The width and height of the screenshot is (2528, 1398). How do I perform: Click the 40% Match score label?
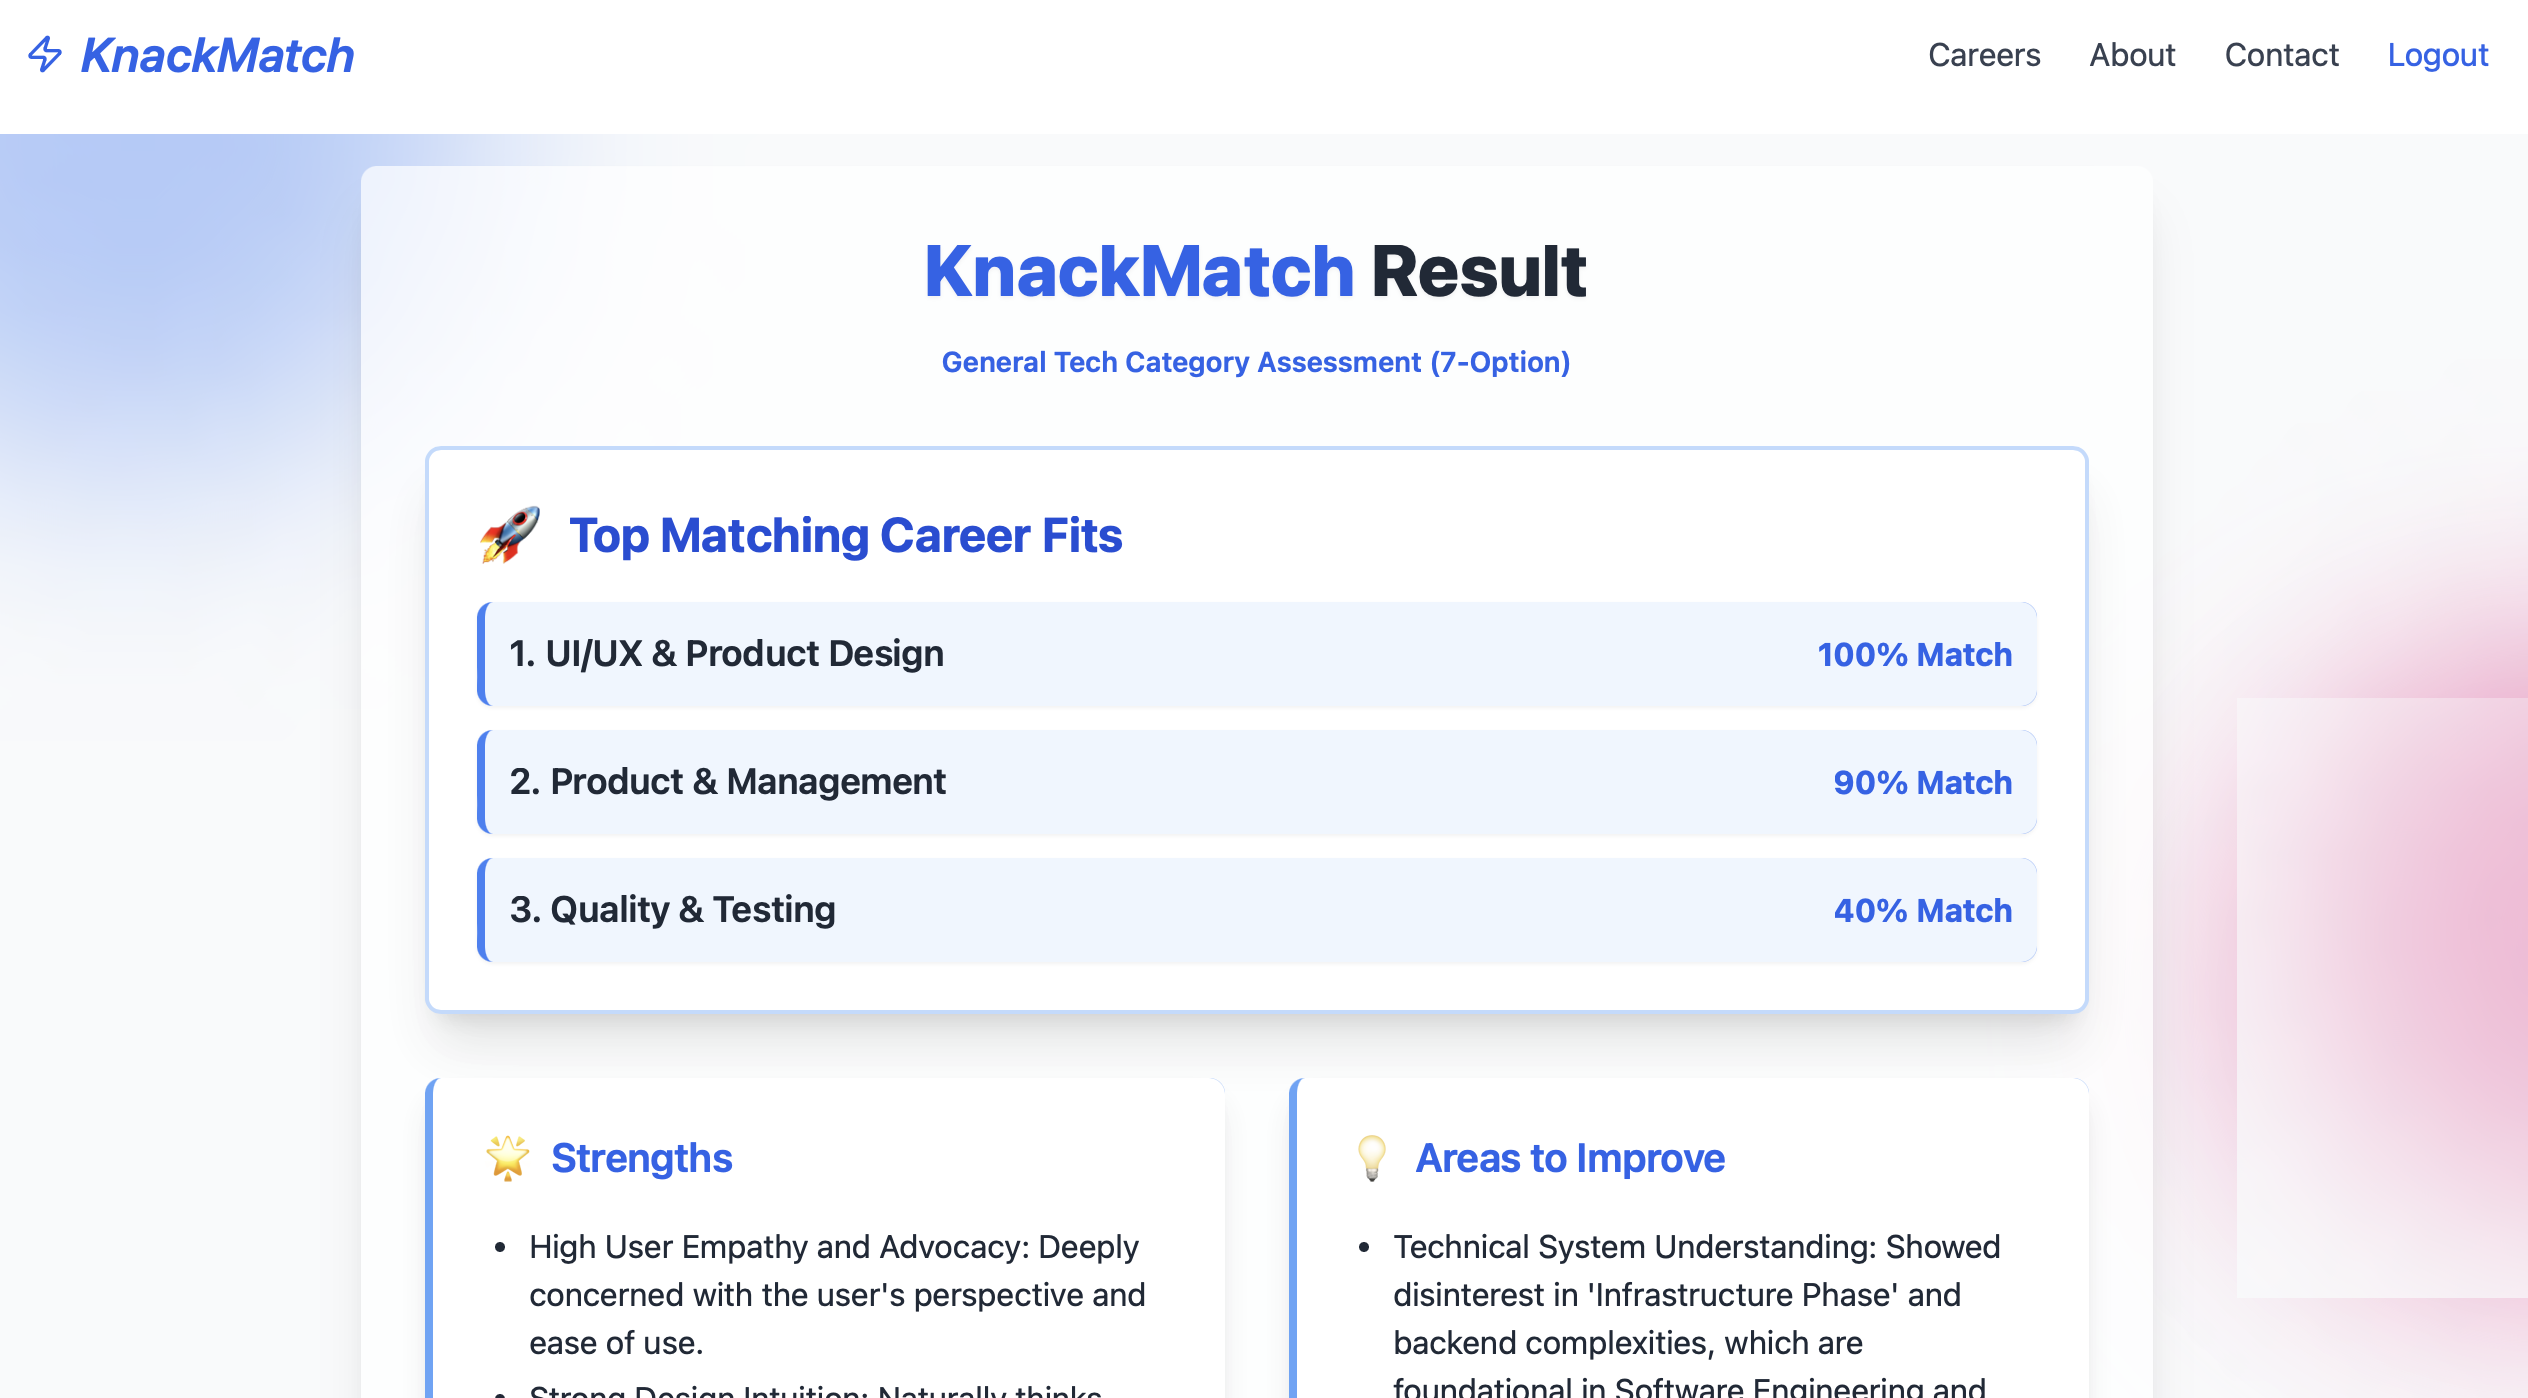click(1922, 911)
